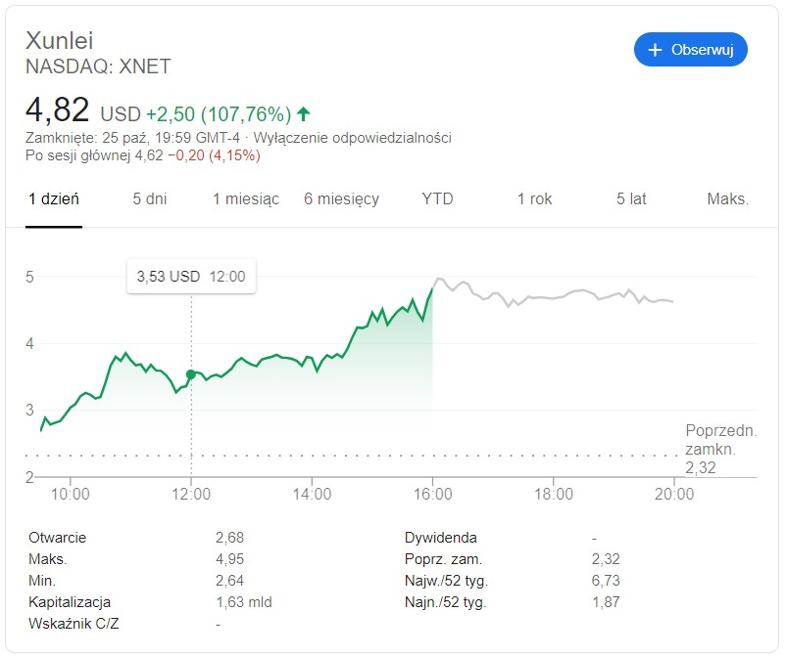The image size is (786, 656).
Task: Open the 1 rok chart range
Action: pyautogui.click(x=534, y=199)
